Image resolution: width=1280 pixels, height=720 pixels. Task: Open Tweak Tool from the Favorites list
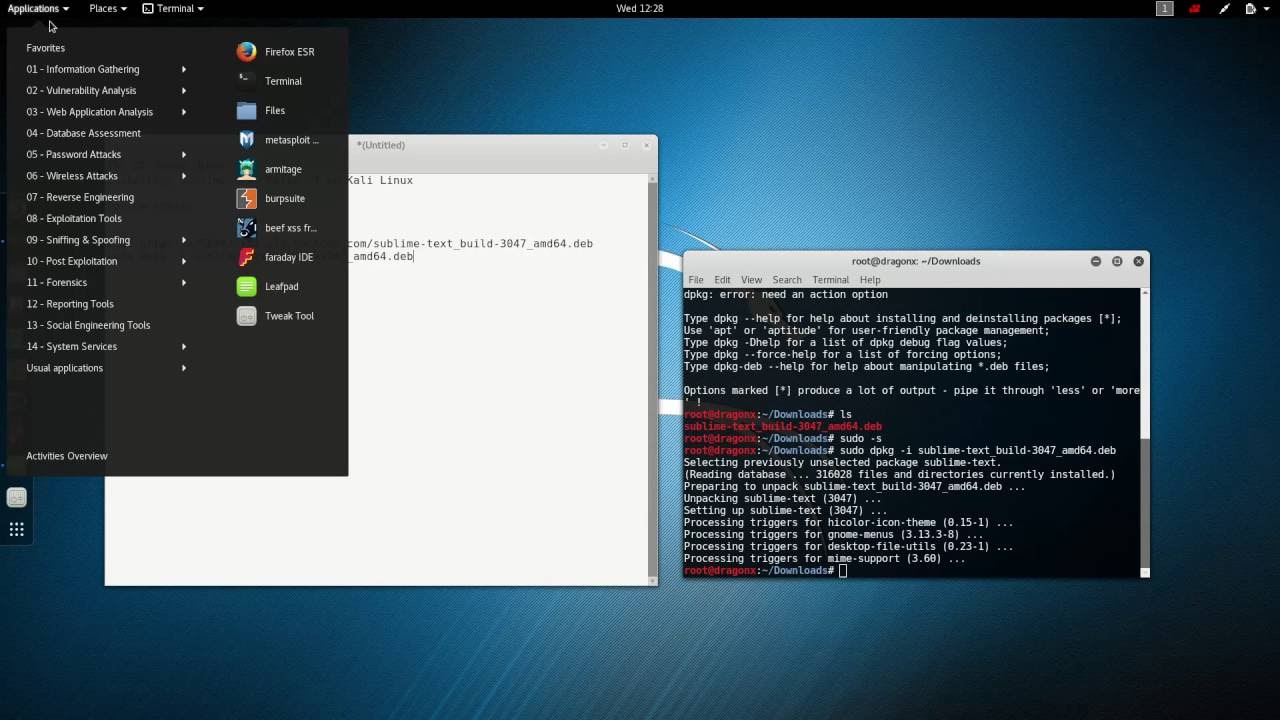[276, 316]
